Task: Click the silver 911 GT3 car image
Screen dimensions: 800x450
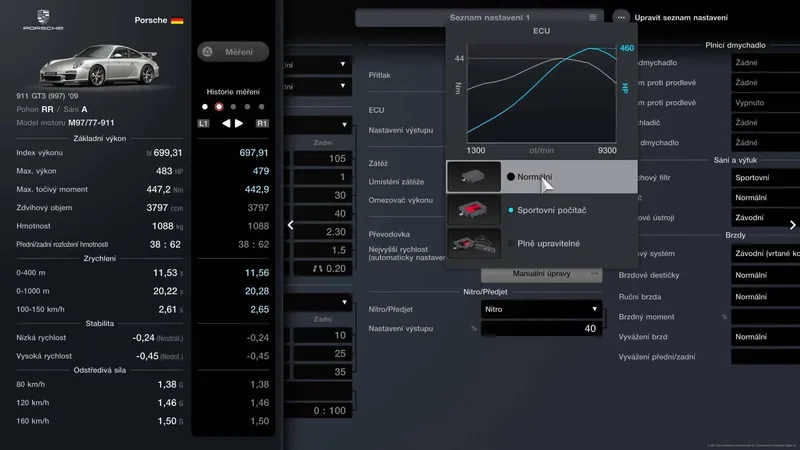Action: click(99, 65)
